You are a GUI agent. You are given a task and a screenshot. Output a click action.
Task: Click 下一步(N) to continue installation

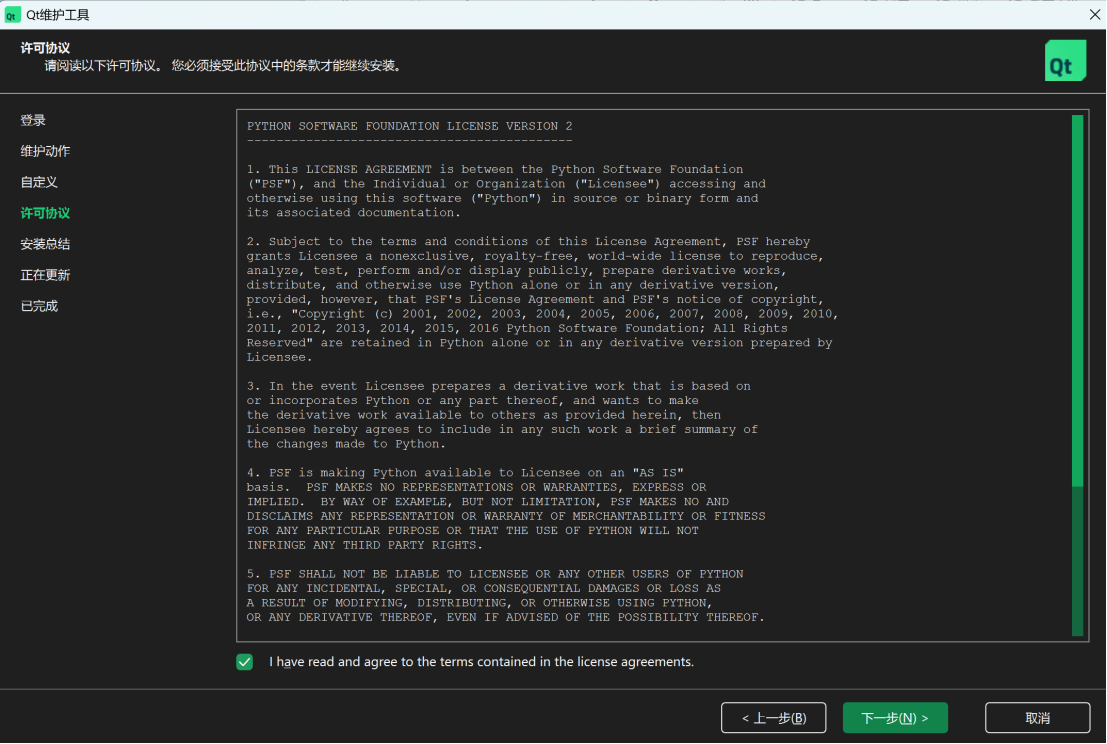tap(895, 717)
